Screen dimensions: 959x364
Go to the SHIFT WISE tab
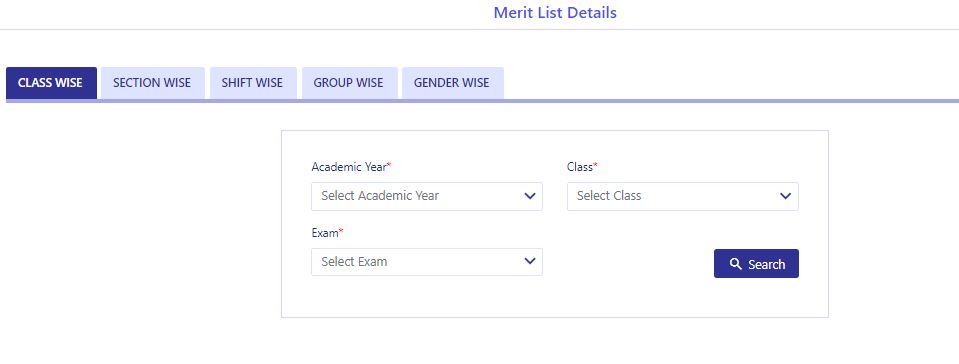[253, 83]
